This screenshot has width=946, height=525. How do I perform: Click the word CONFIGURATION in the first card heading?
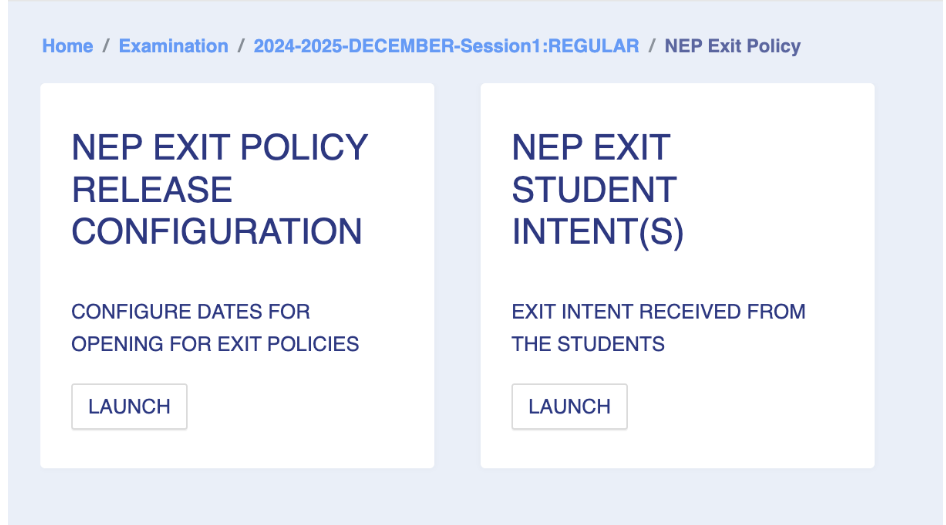[217, 231]
